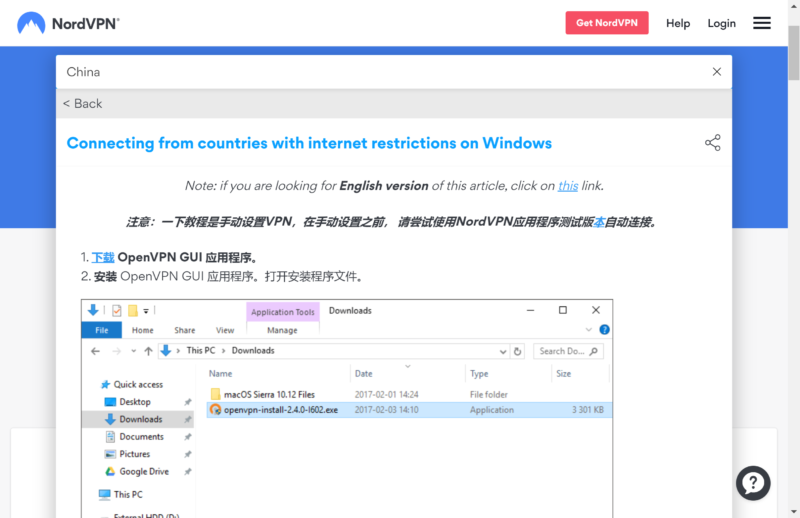Viewport: 800px width, 518px height.
Task: Select Desktop in the Explorer sidebar
Action: click(135, 402)
